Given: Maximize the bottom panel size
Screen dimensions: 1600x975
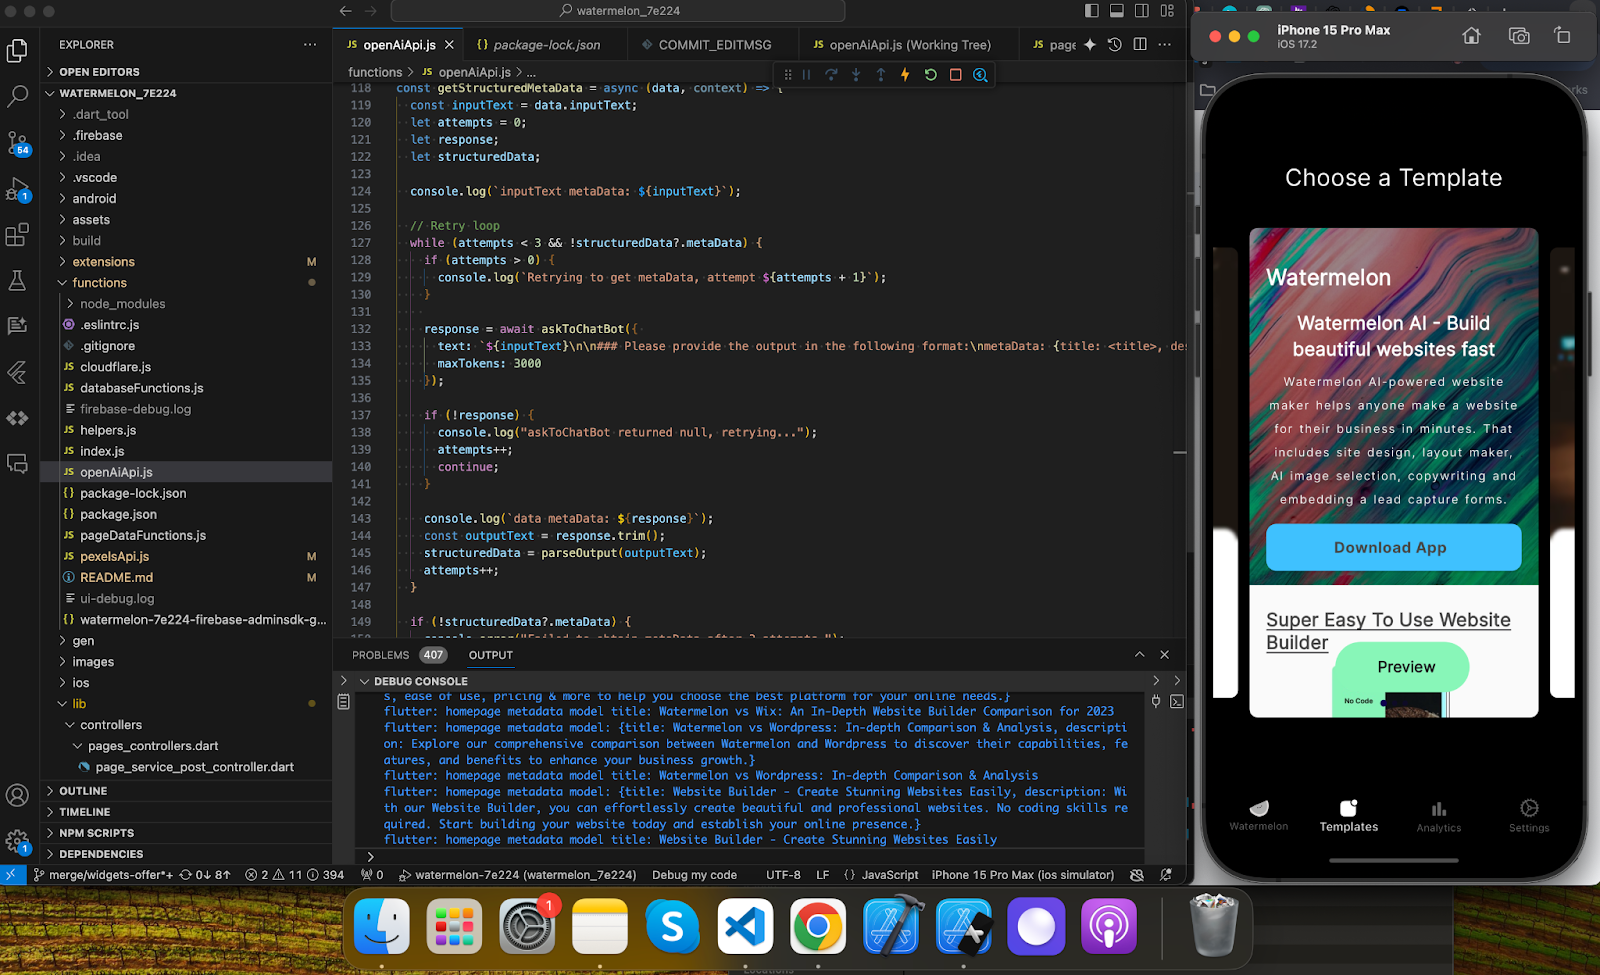Looking at the screenshot, I should [1139, 655].
